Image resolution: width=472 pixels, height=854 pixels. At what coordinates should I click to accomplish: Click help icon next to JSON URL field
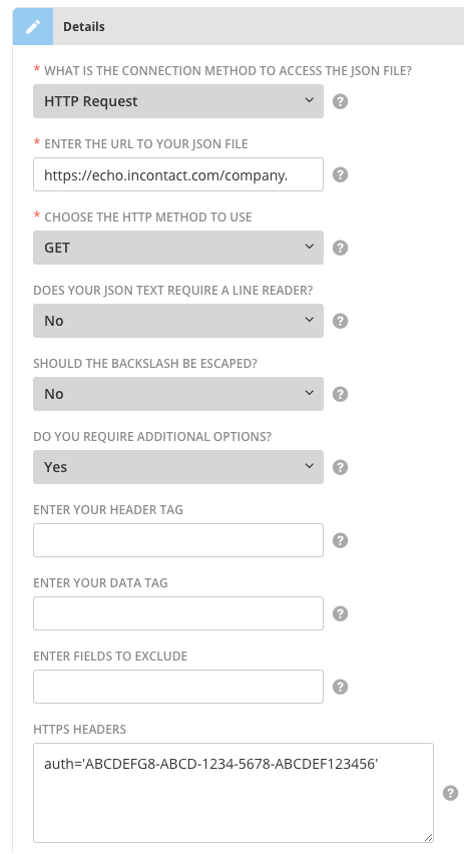[340, 174]
